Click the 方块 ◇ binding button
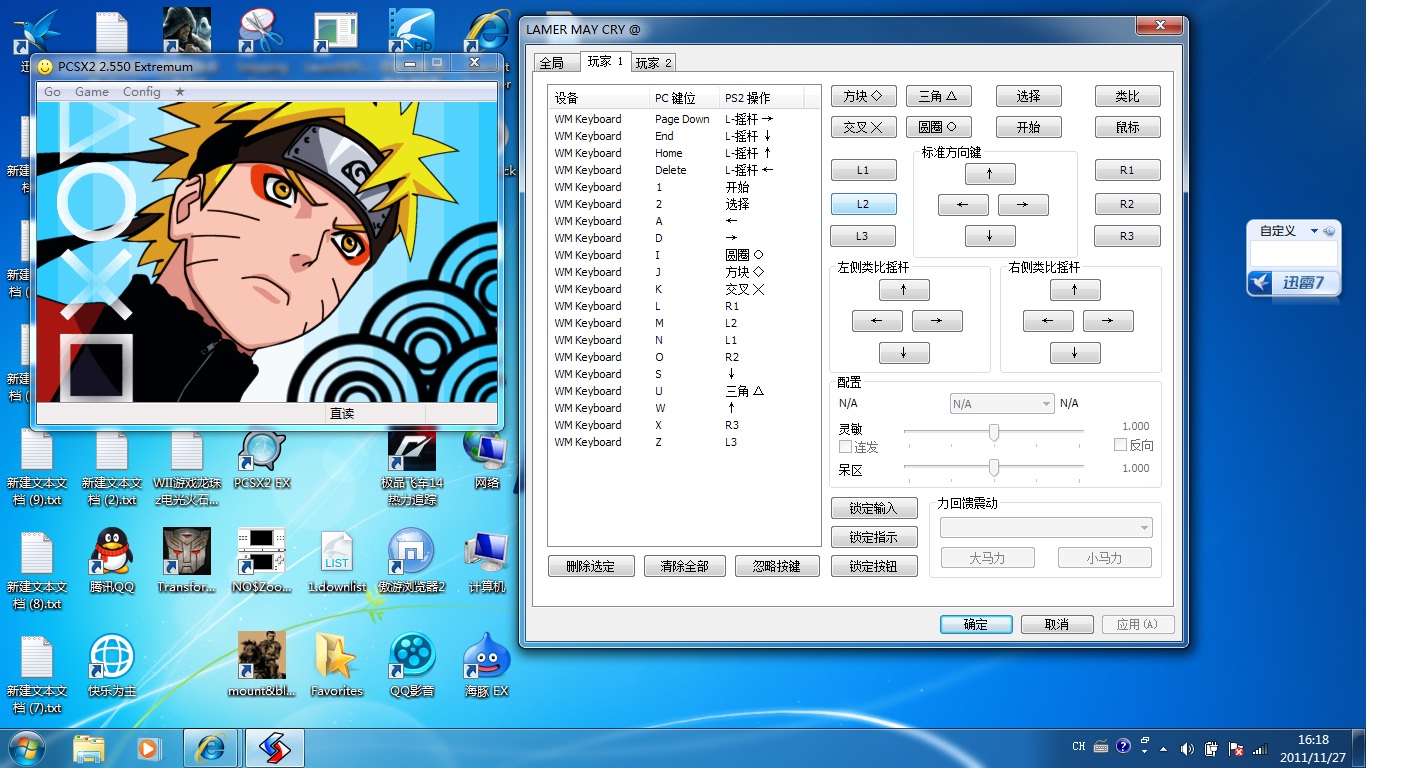The height and width of the screenshot is (768, 1401). click(863, 96)
